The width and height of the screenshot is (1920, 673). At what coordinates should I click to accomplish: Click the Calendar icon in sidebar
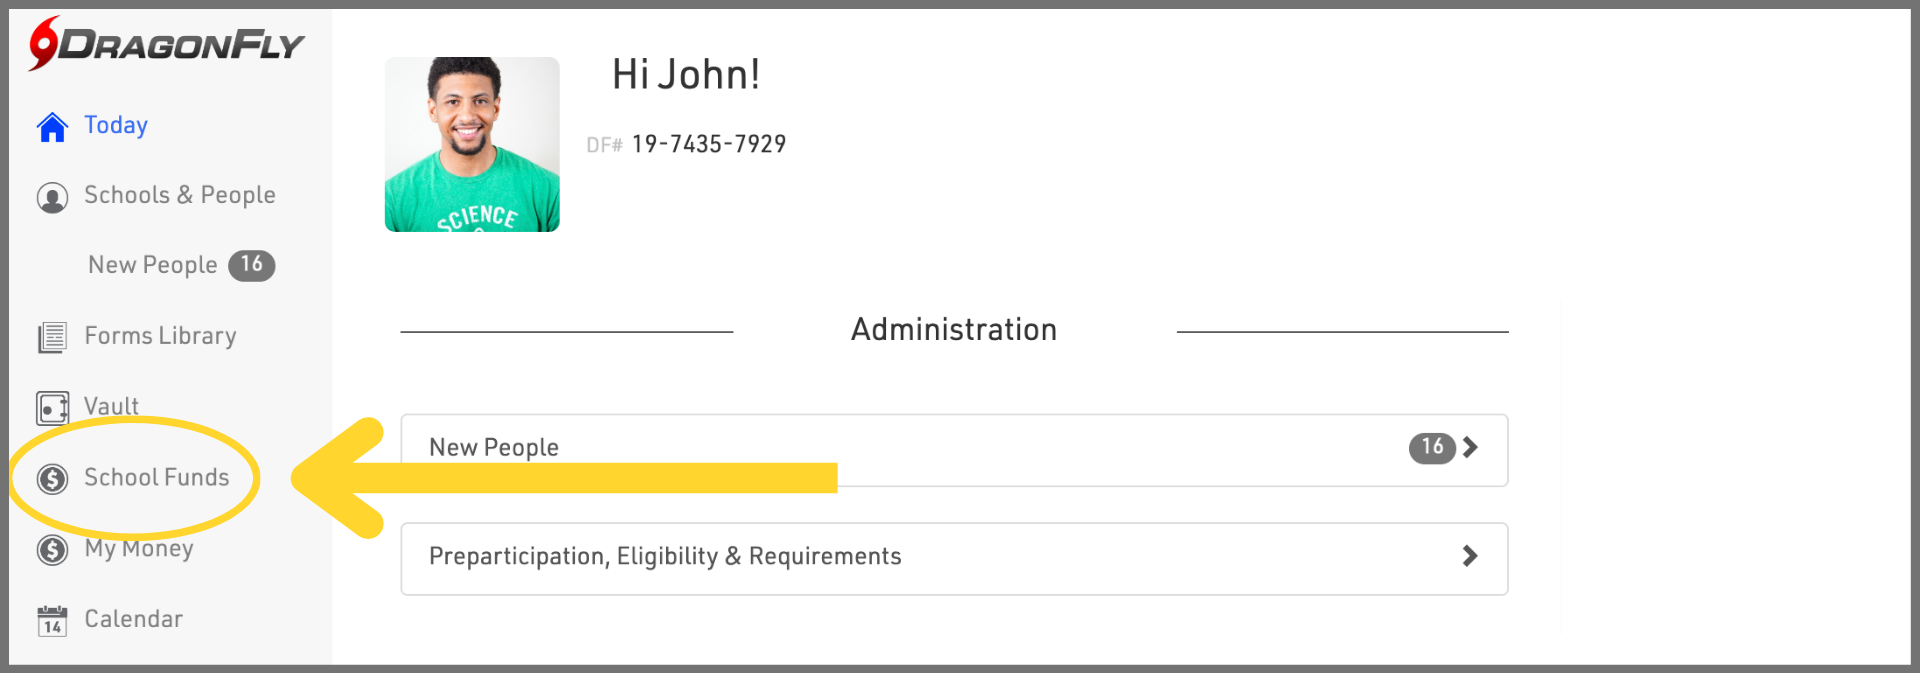[52, 621]
